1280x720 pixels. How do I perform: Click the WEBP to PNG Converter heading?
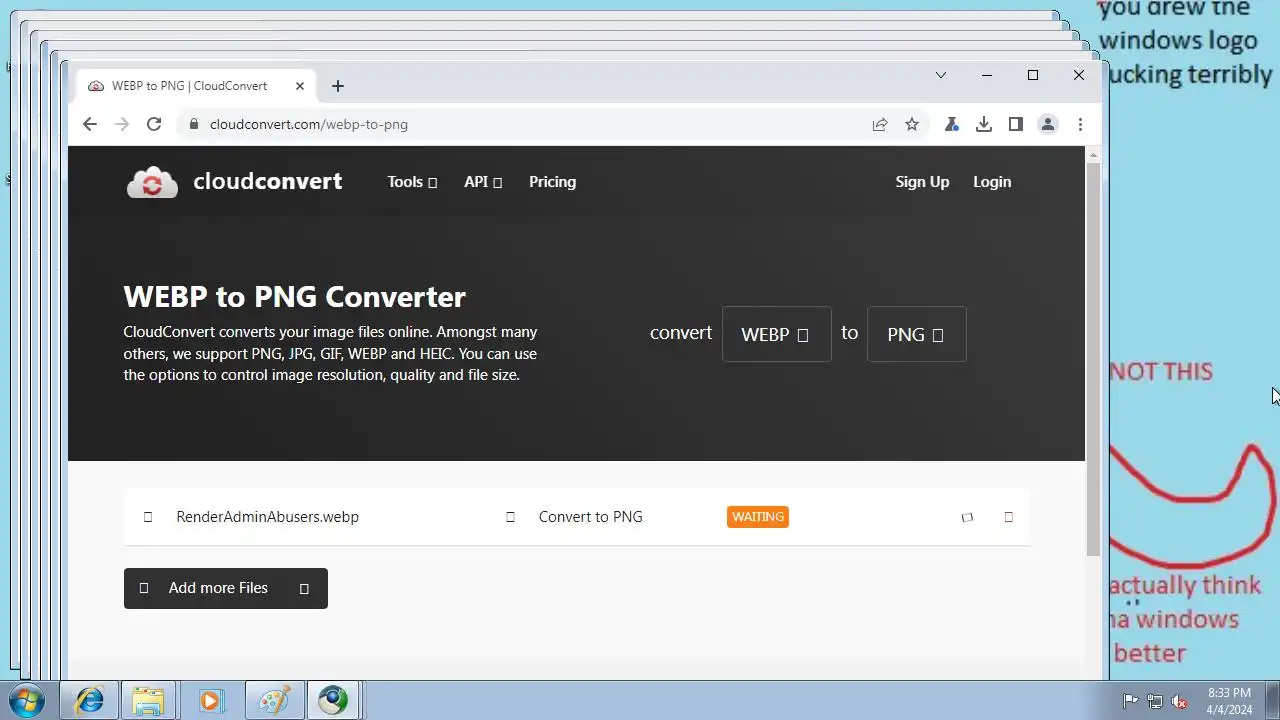tap(294, 297)
